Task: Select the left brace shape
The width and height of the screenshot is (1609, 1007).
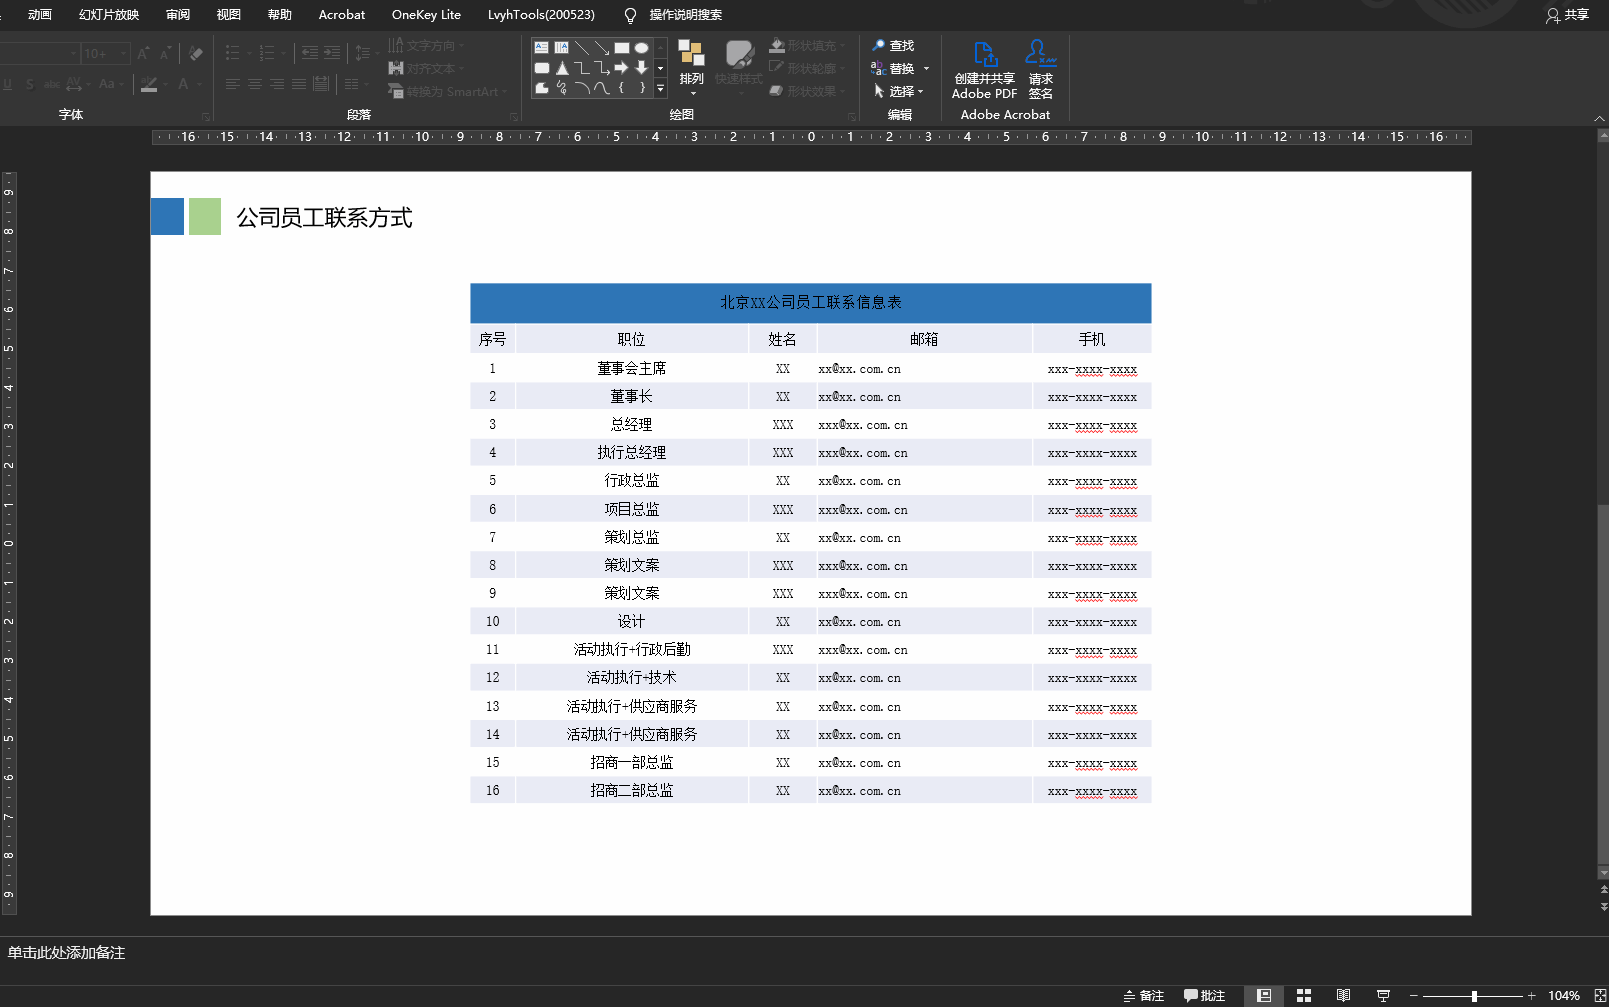Action: pos(621,88)
